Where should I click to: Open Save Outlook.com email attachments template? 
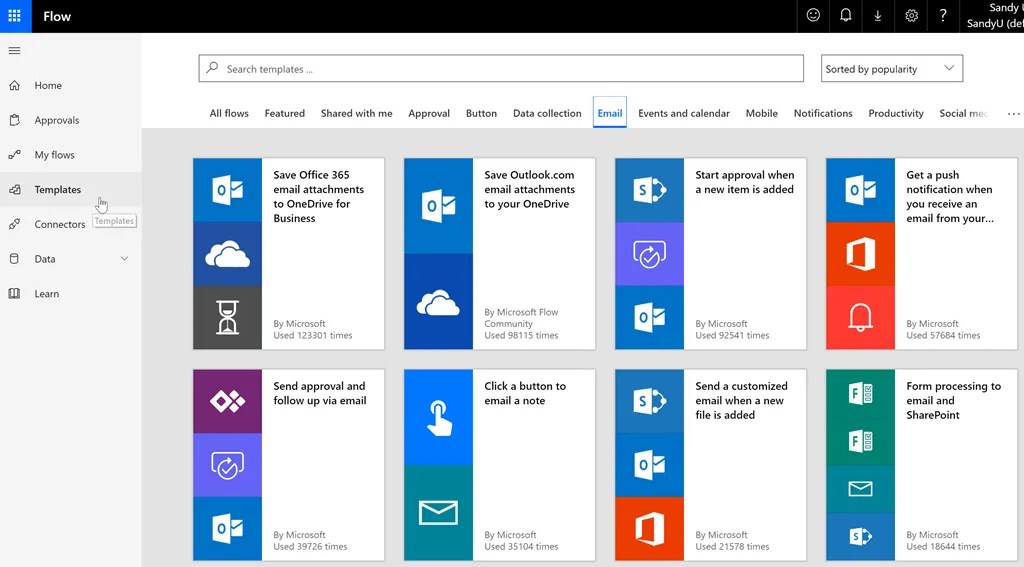tap(500, 253)
